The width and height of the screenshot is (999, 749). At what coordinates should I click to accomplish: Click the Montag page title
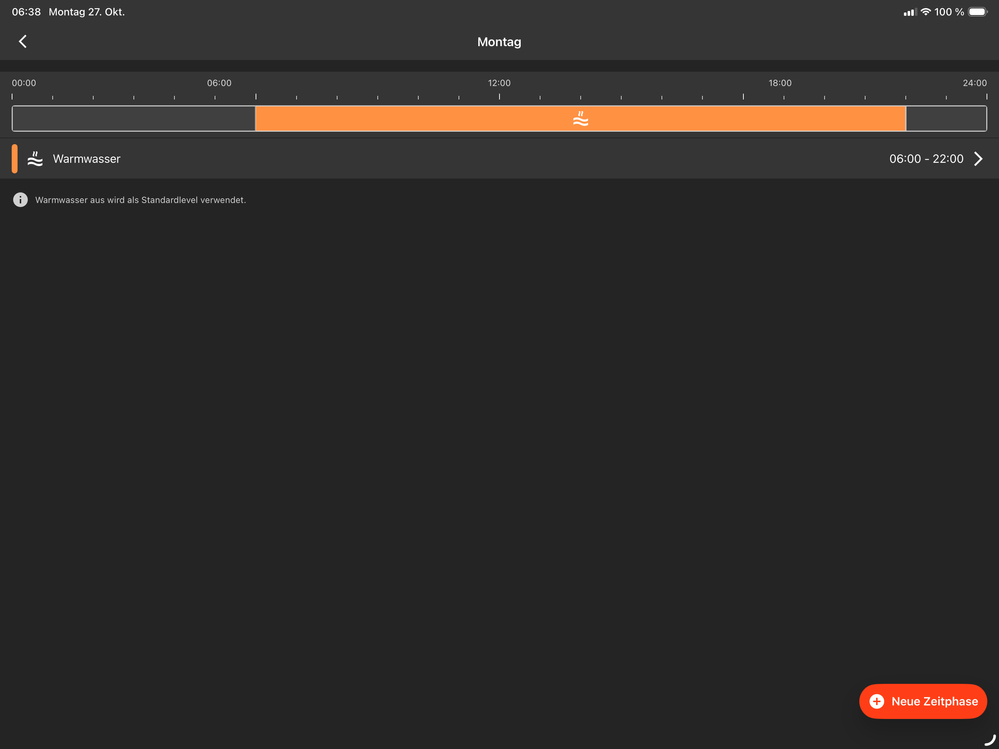coord(499,42)
